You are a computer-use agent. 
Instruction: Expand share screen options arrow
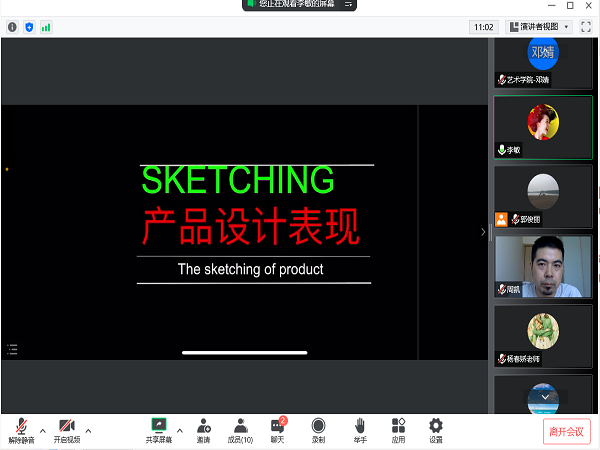179,431
